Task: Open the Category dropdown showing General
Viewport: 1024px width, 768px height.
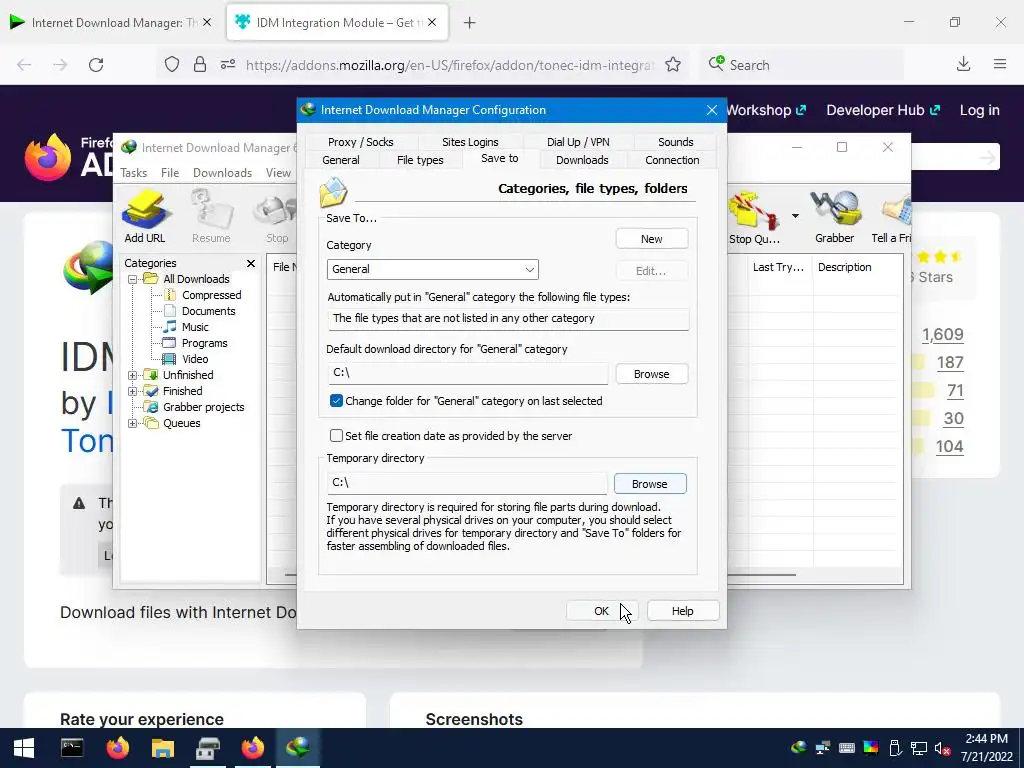Action: [432, 269]
